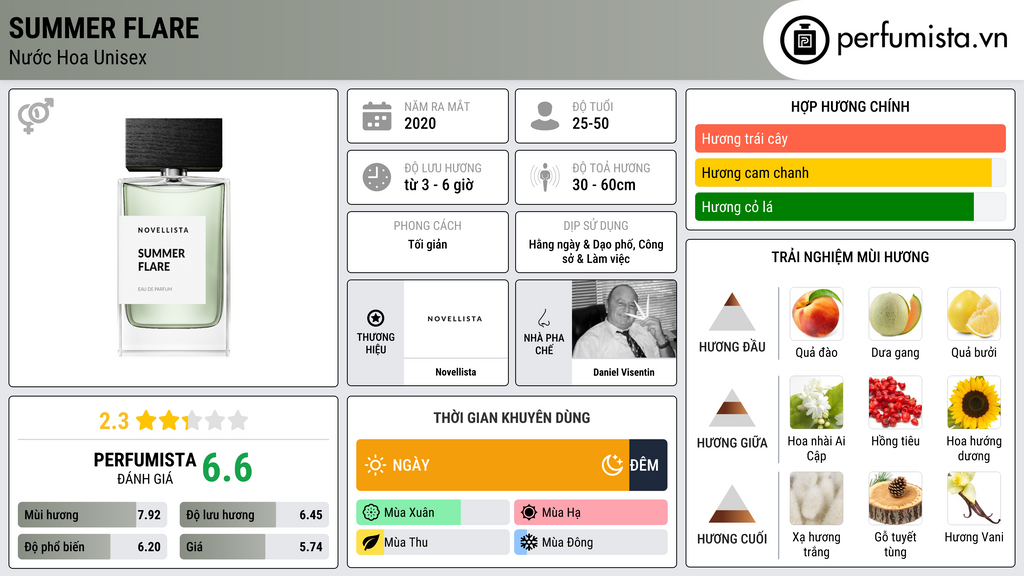1024x576 pixels.
Task: Click the Ngày orange daytime segment
Action: (x=492, y=465)
